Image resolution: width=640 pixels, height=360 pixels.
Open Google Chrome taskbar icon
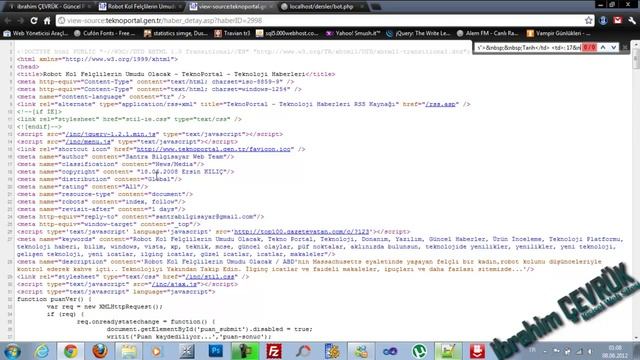71,351
